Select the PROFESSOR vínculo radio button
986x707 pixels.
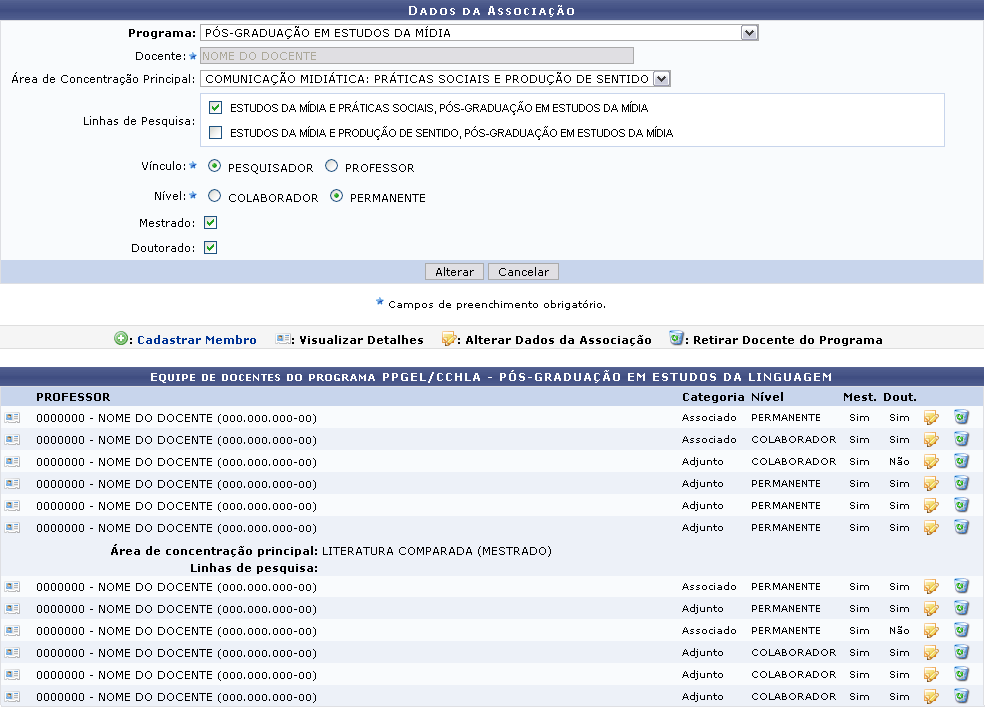click(x=332, y=167)
